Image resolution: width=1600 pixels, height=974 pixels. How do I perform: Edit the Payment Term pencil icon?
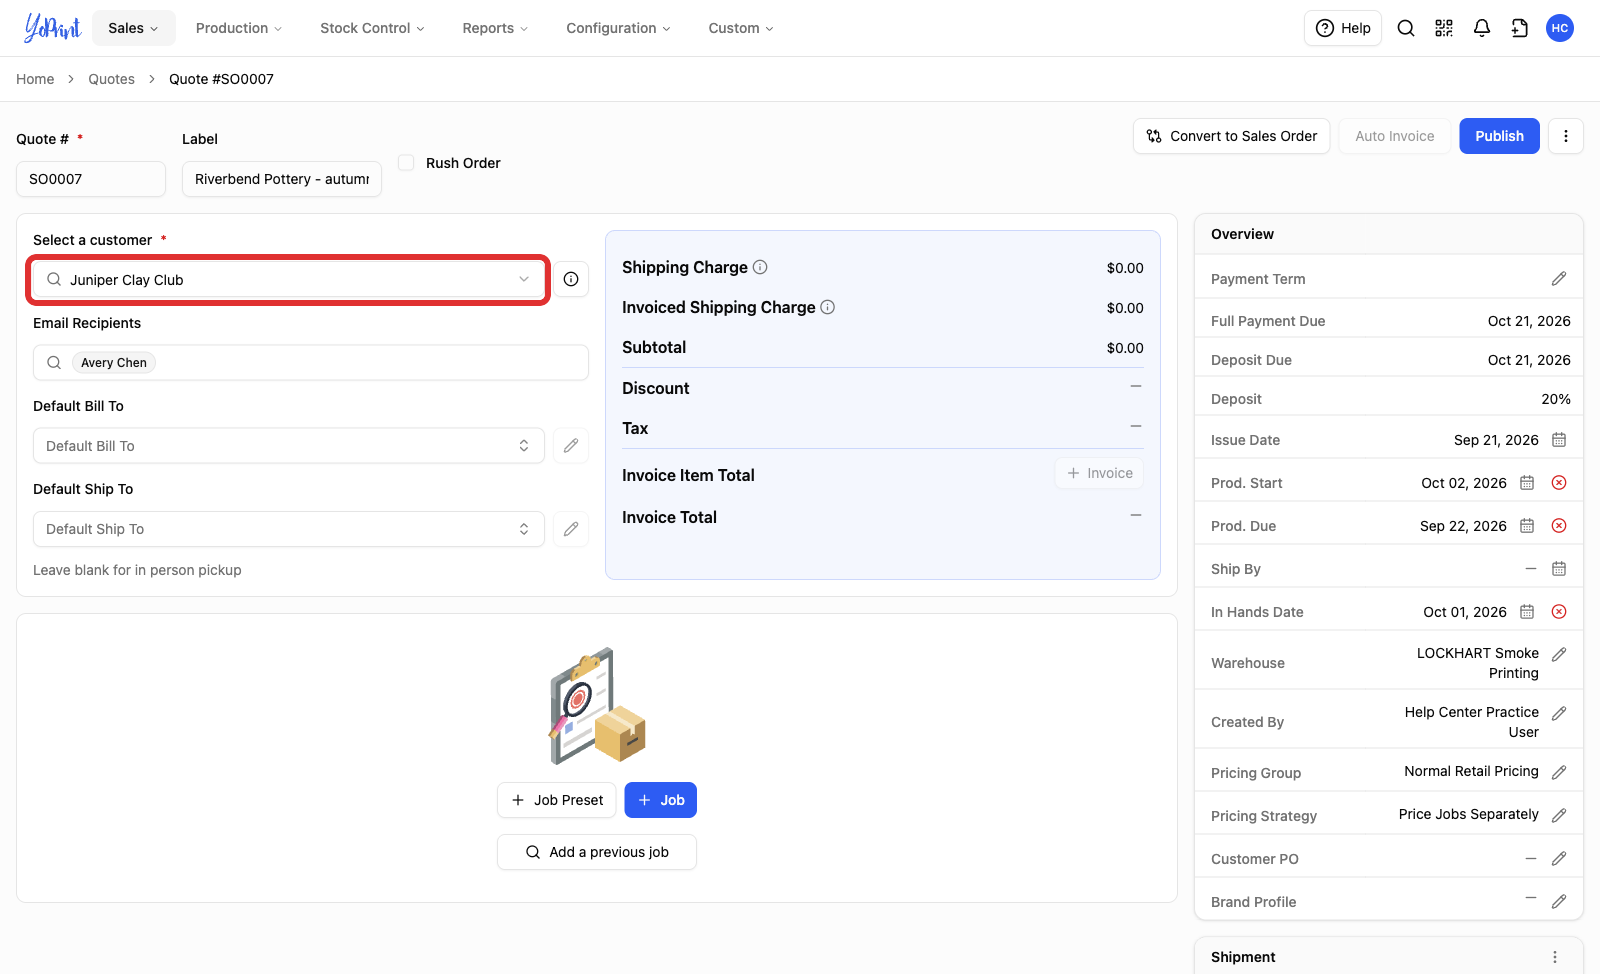pos(1559,279)
